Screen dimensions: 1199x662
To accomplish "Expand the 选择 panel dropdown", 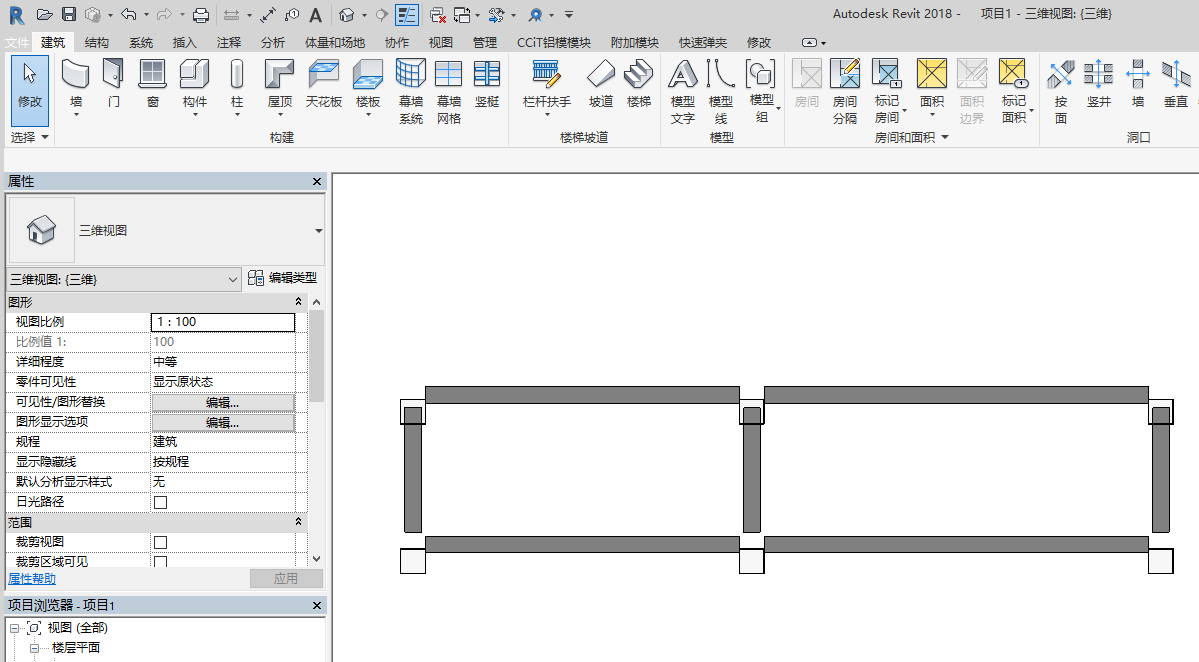I will (30, 138).
